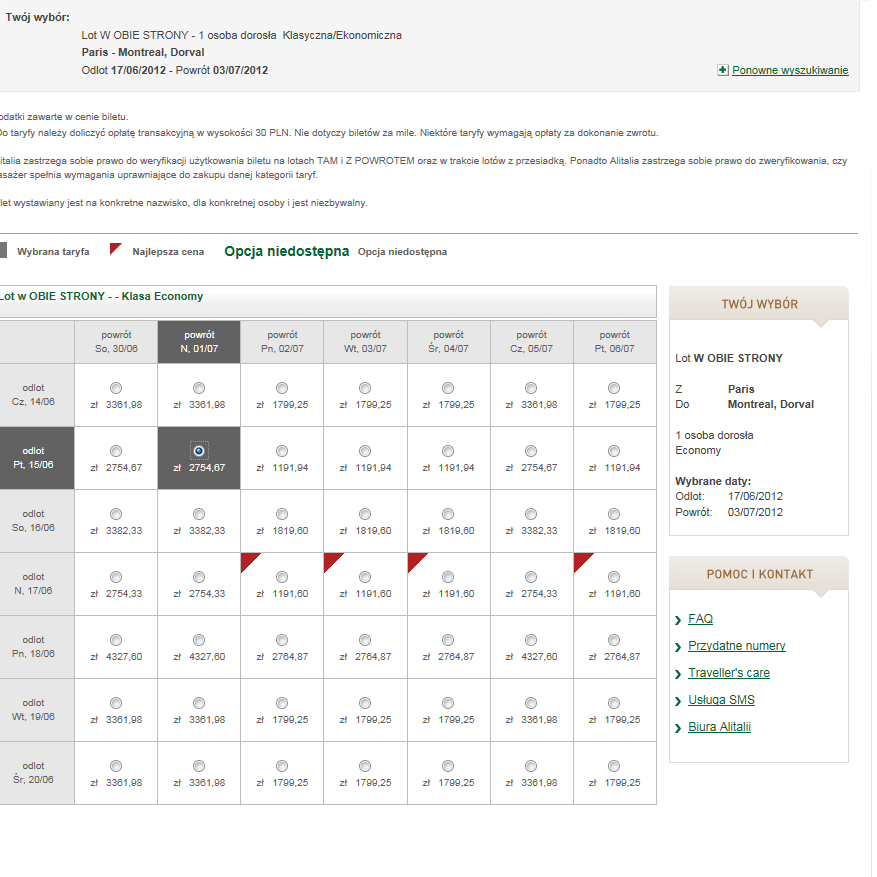Click the arrow icon beside Traveller's care
The height and width of the screenshot is (877, 877).
[678, 674]
